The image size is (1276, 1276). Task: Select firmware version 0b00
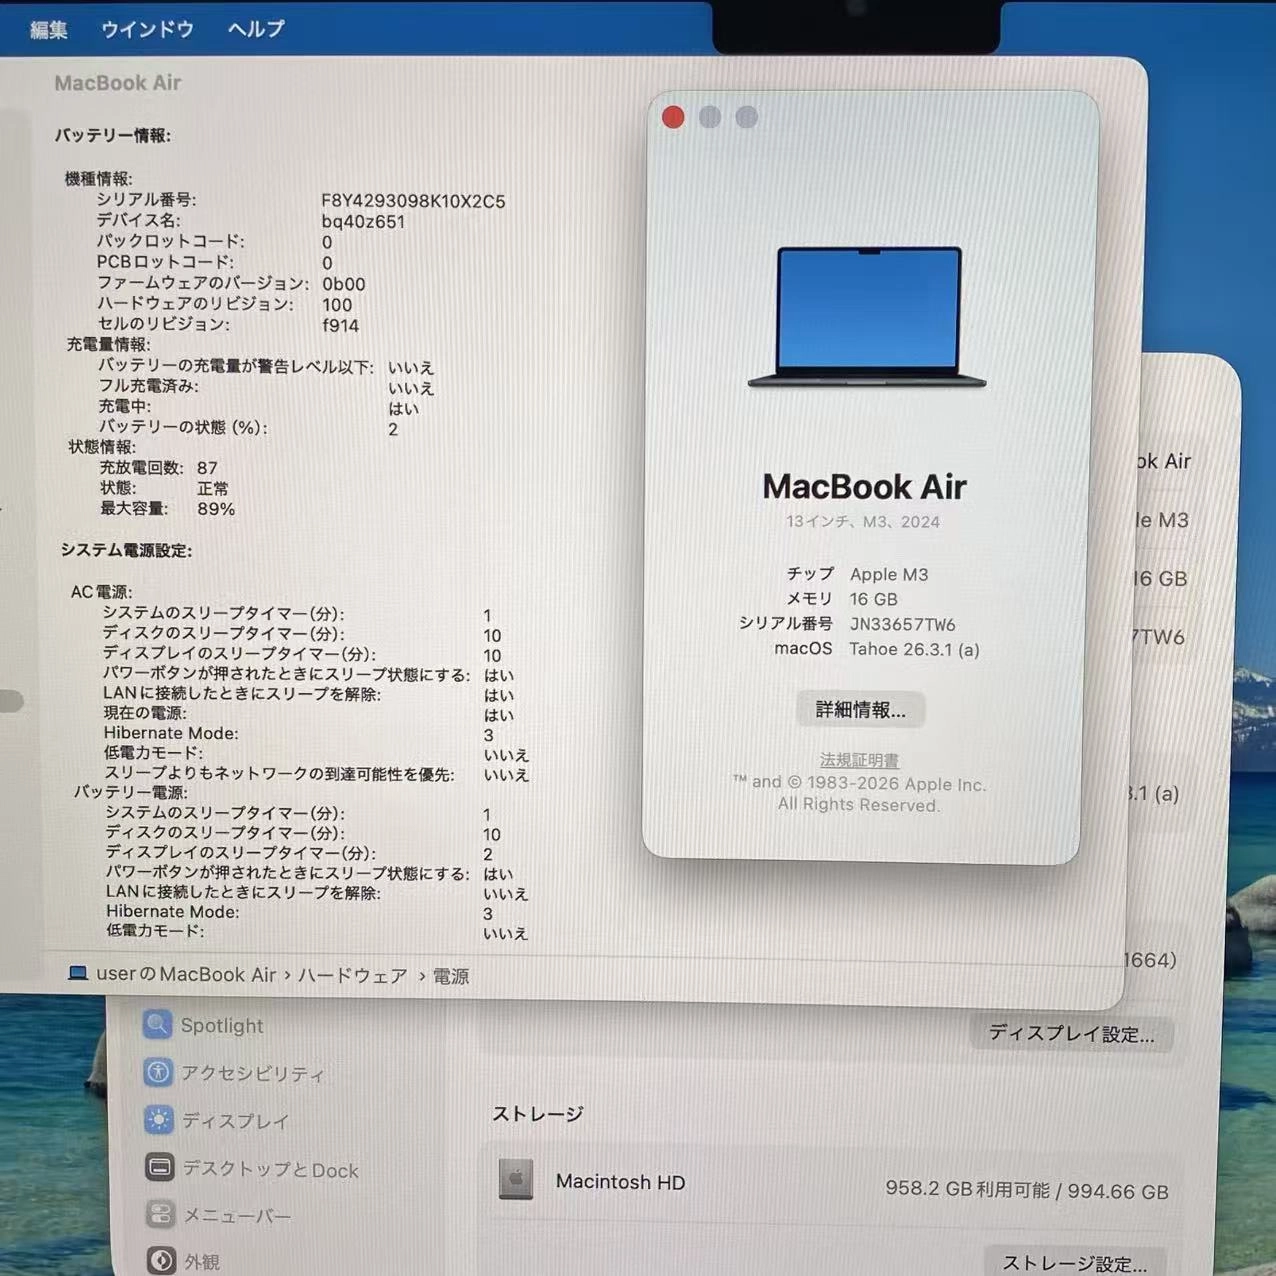pos(343,284)
